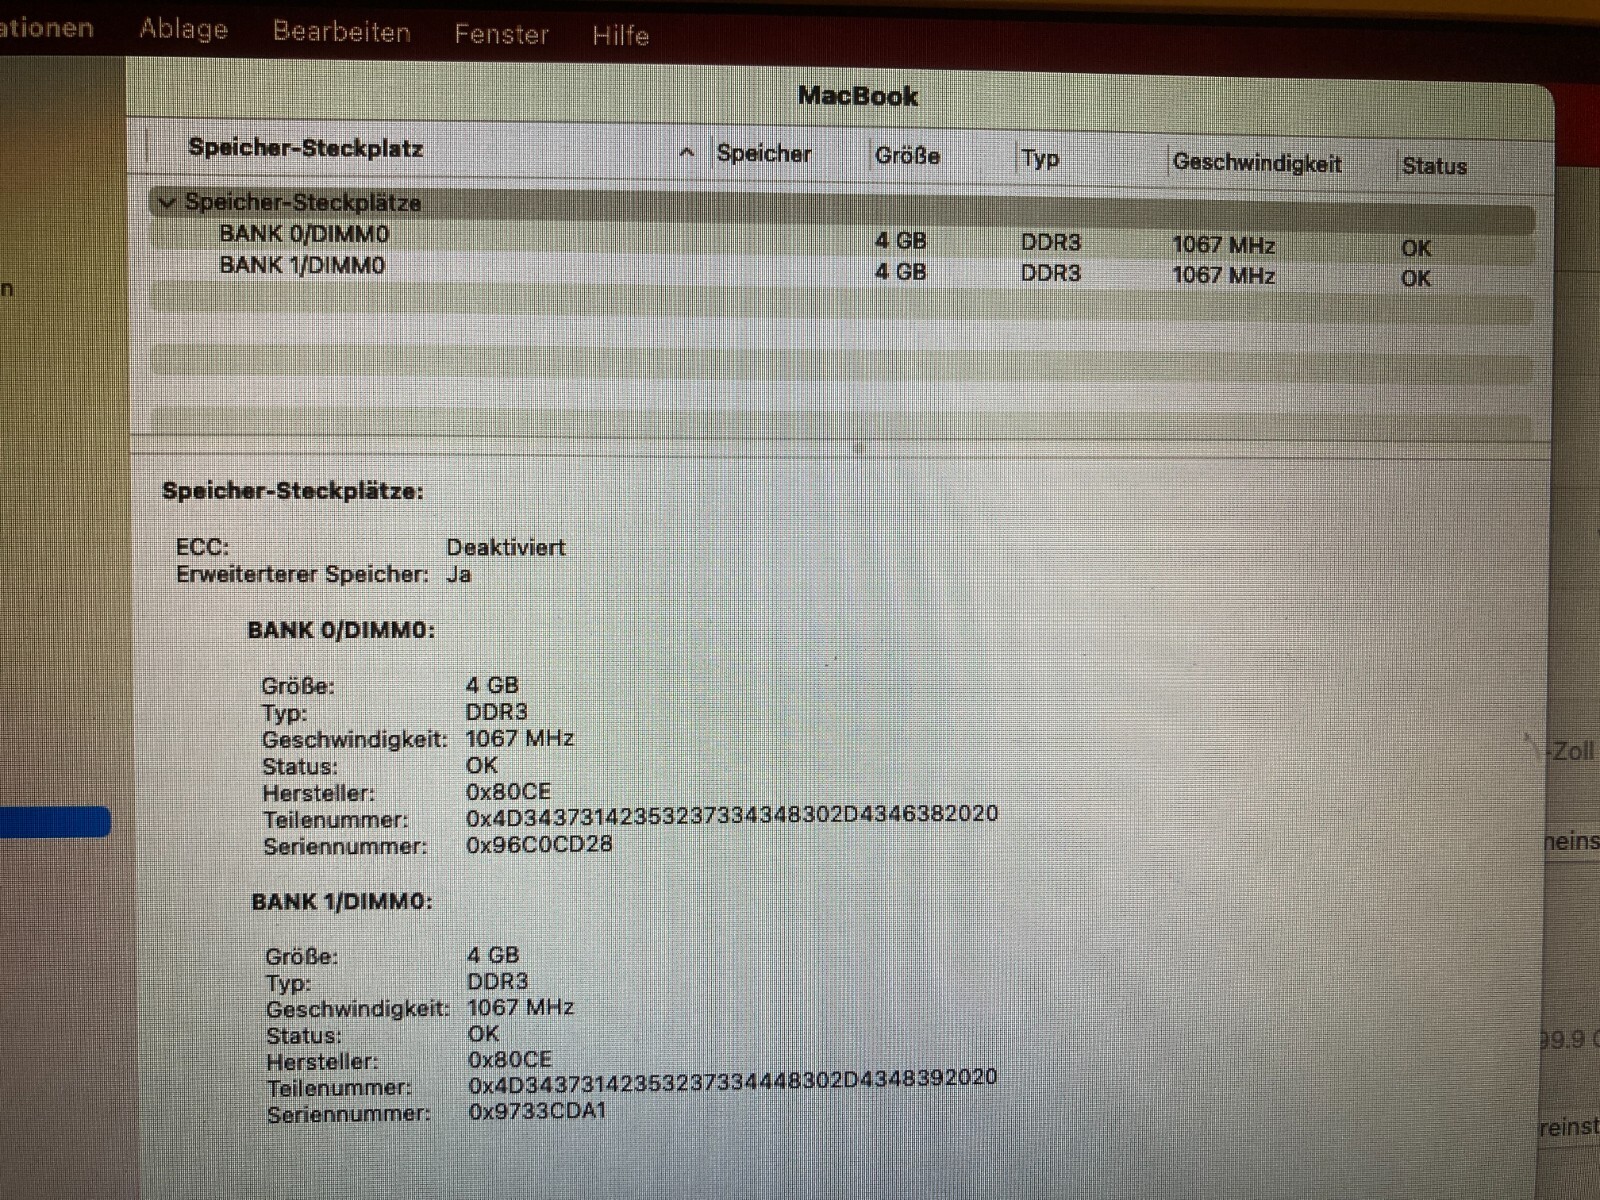The image size is (1600, 1200).
Task: Sort by Status column header
Action: pos(1434,166)
